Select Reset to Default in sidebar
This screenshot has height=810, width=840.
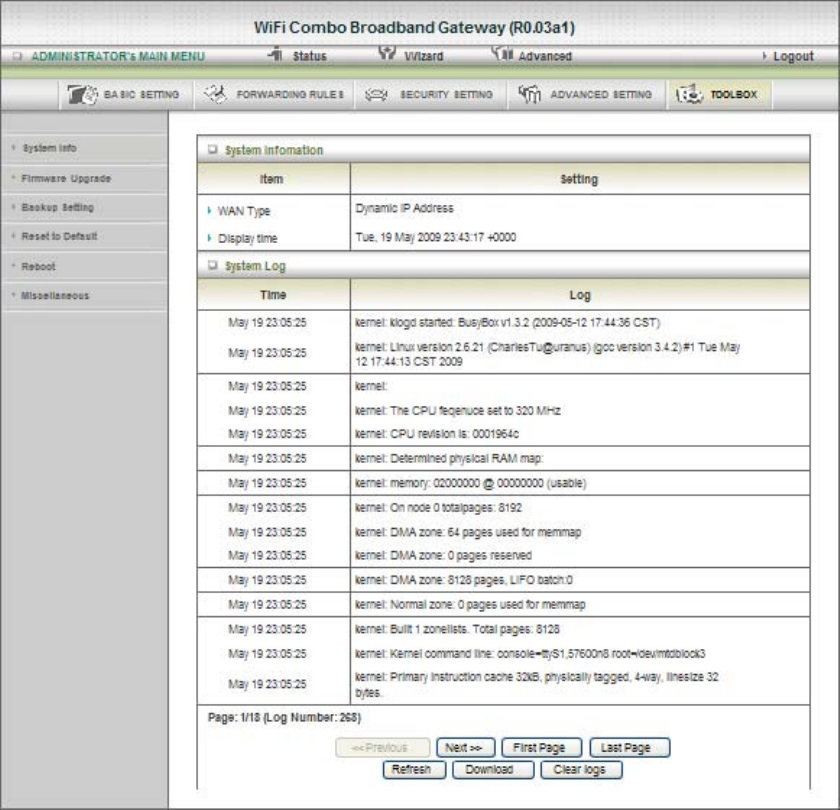coord(59,236)
